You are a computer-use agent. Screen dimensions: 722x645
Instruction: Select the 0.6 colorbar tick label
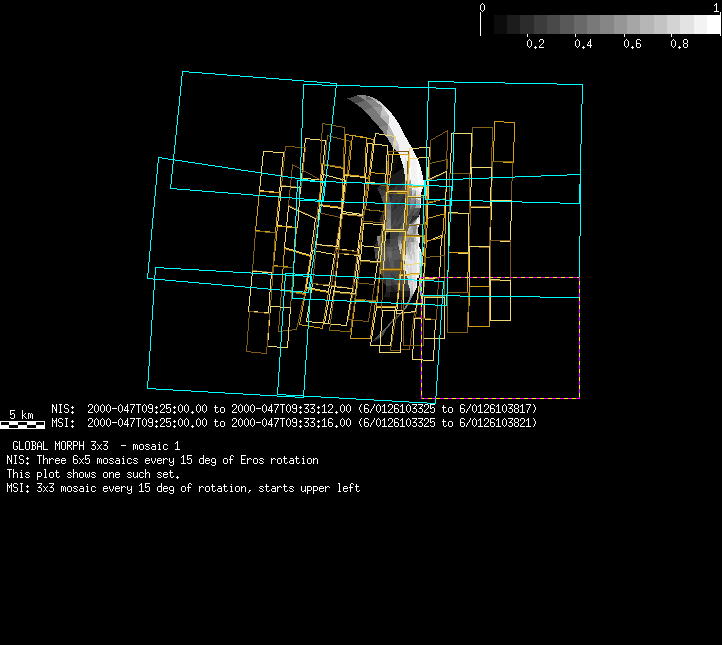tap(632, 44)
